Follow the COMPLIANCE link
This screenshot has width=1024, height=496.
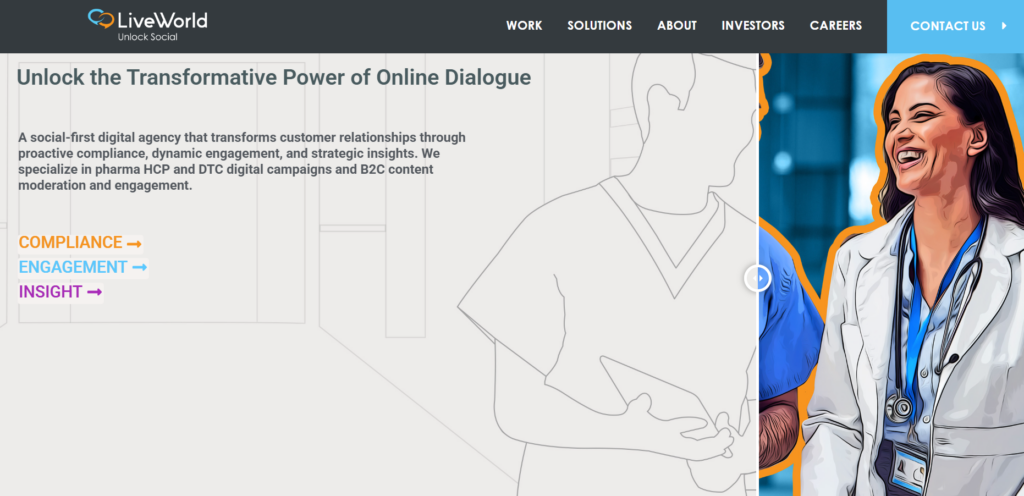(70, 243)
